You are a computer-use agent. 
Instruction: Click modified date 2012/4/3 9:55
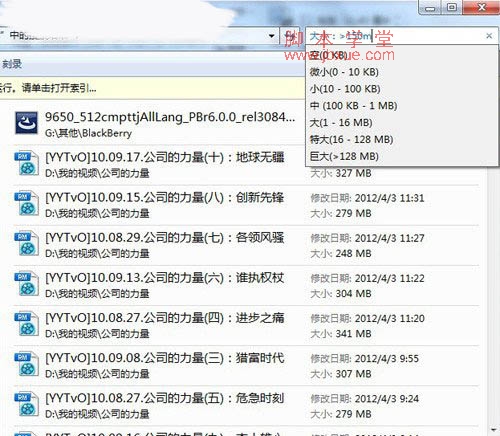coord(387,359)
